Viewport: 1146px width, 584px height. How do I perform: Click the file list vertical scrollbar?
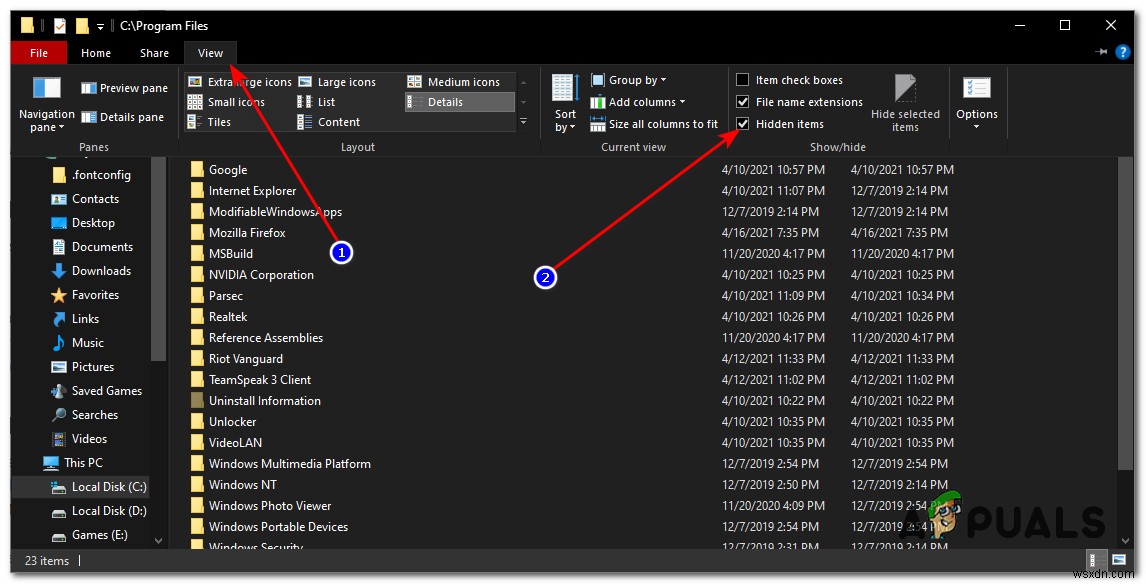[1126, 314]
